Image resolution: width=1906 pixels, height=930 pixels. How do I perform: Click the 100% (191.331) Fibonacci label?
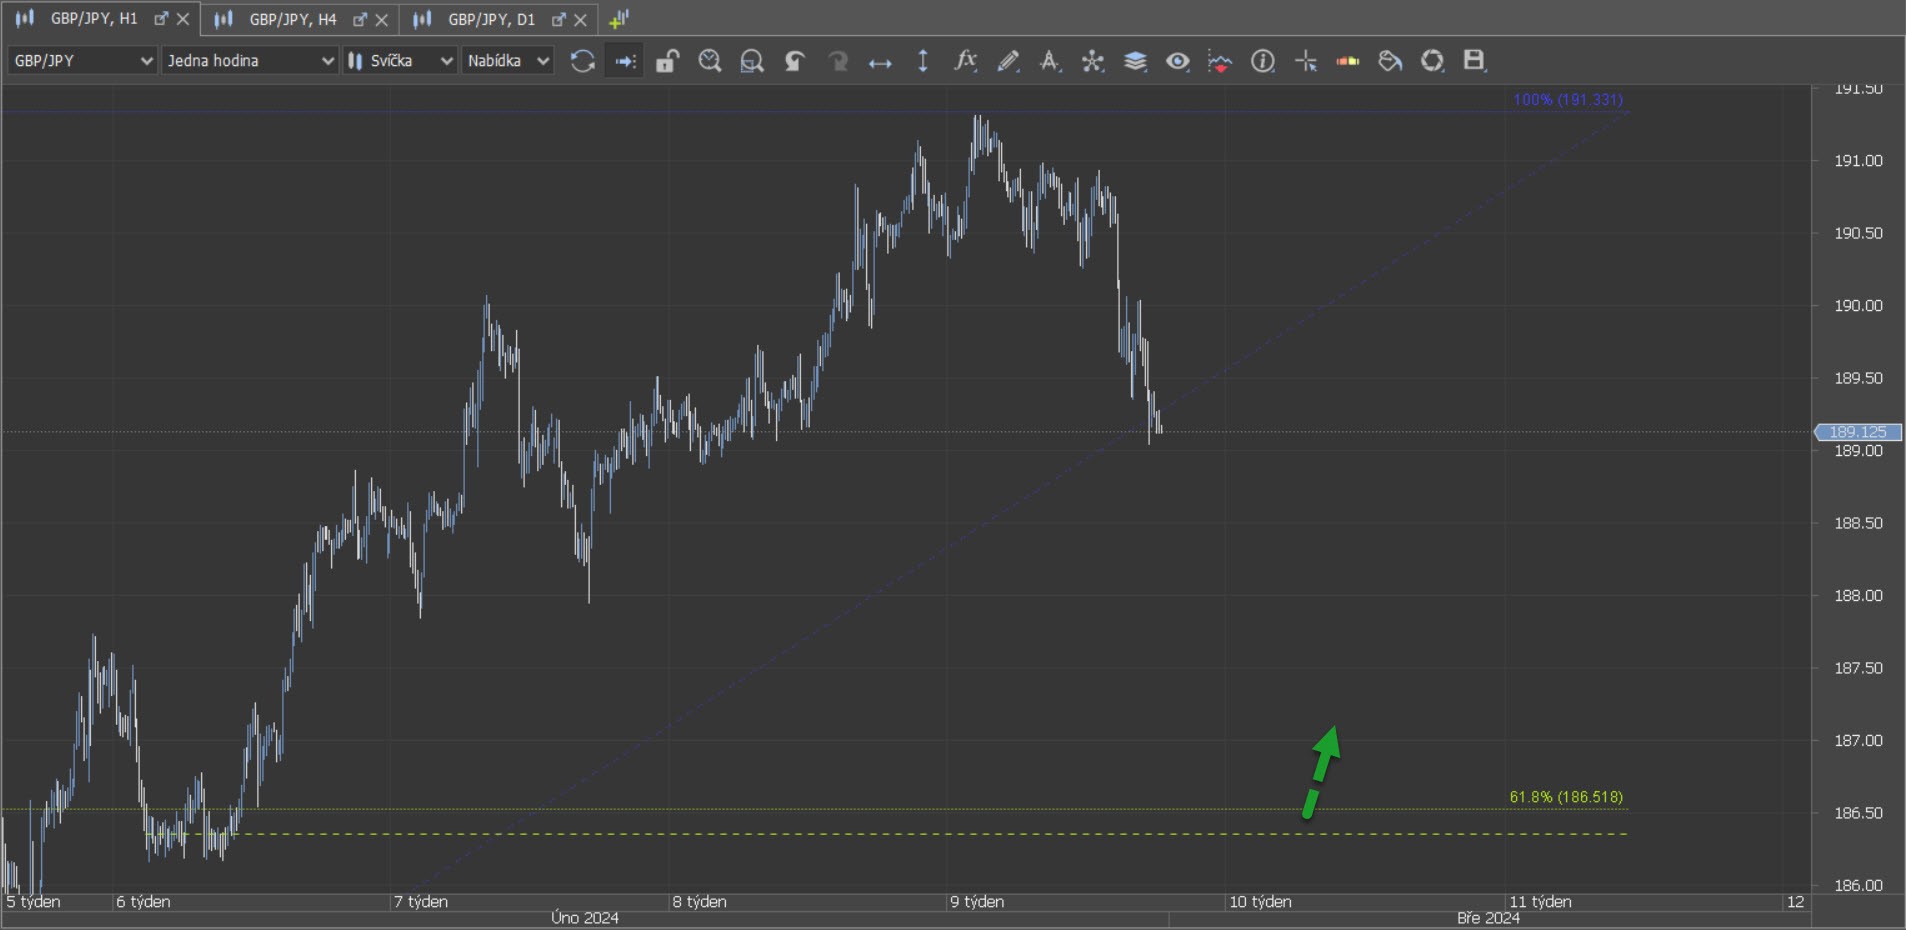point(1568,100)
